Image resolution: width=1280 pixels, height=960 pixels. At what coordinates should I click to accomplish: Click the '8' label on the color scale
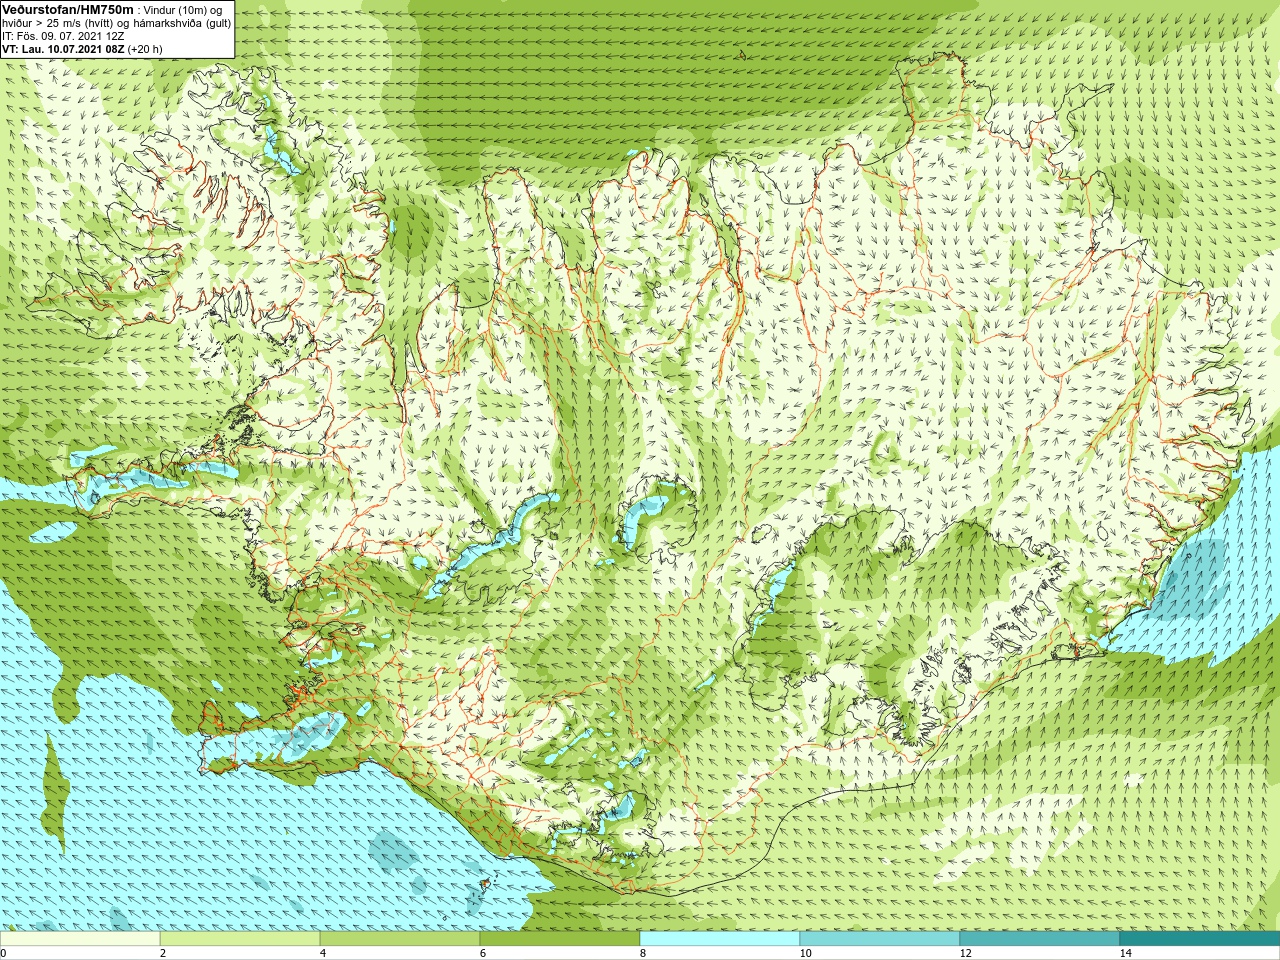(x=643, y=953)
